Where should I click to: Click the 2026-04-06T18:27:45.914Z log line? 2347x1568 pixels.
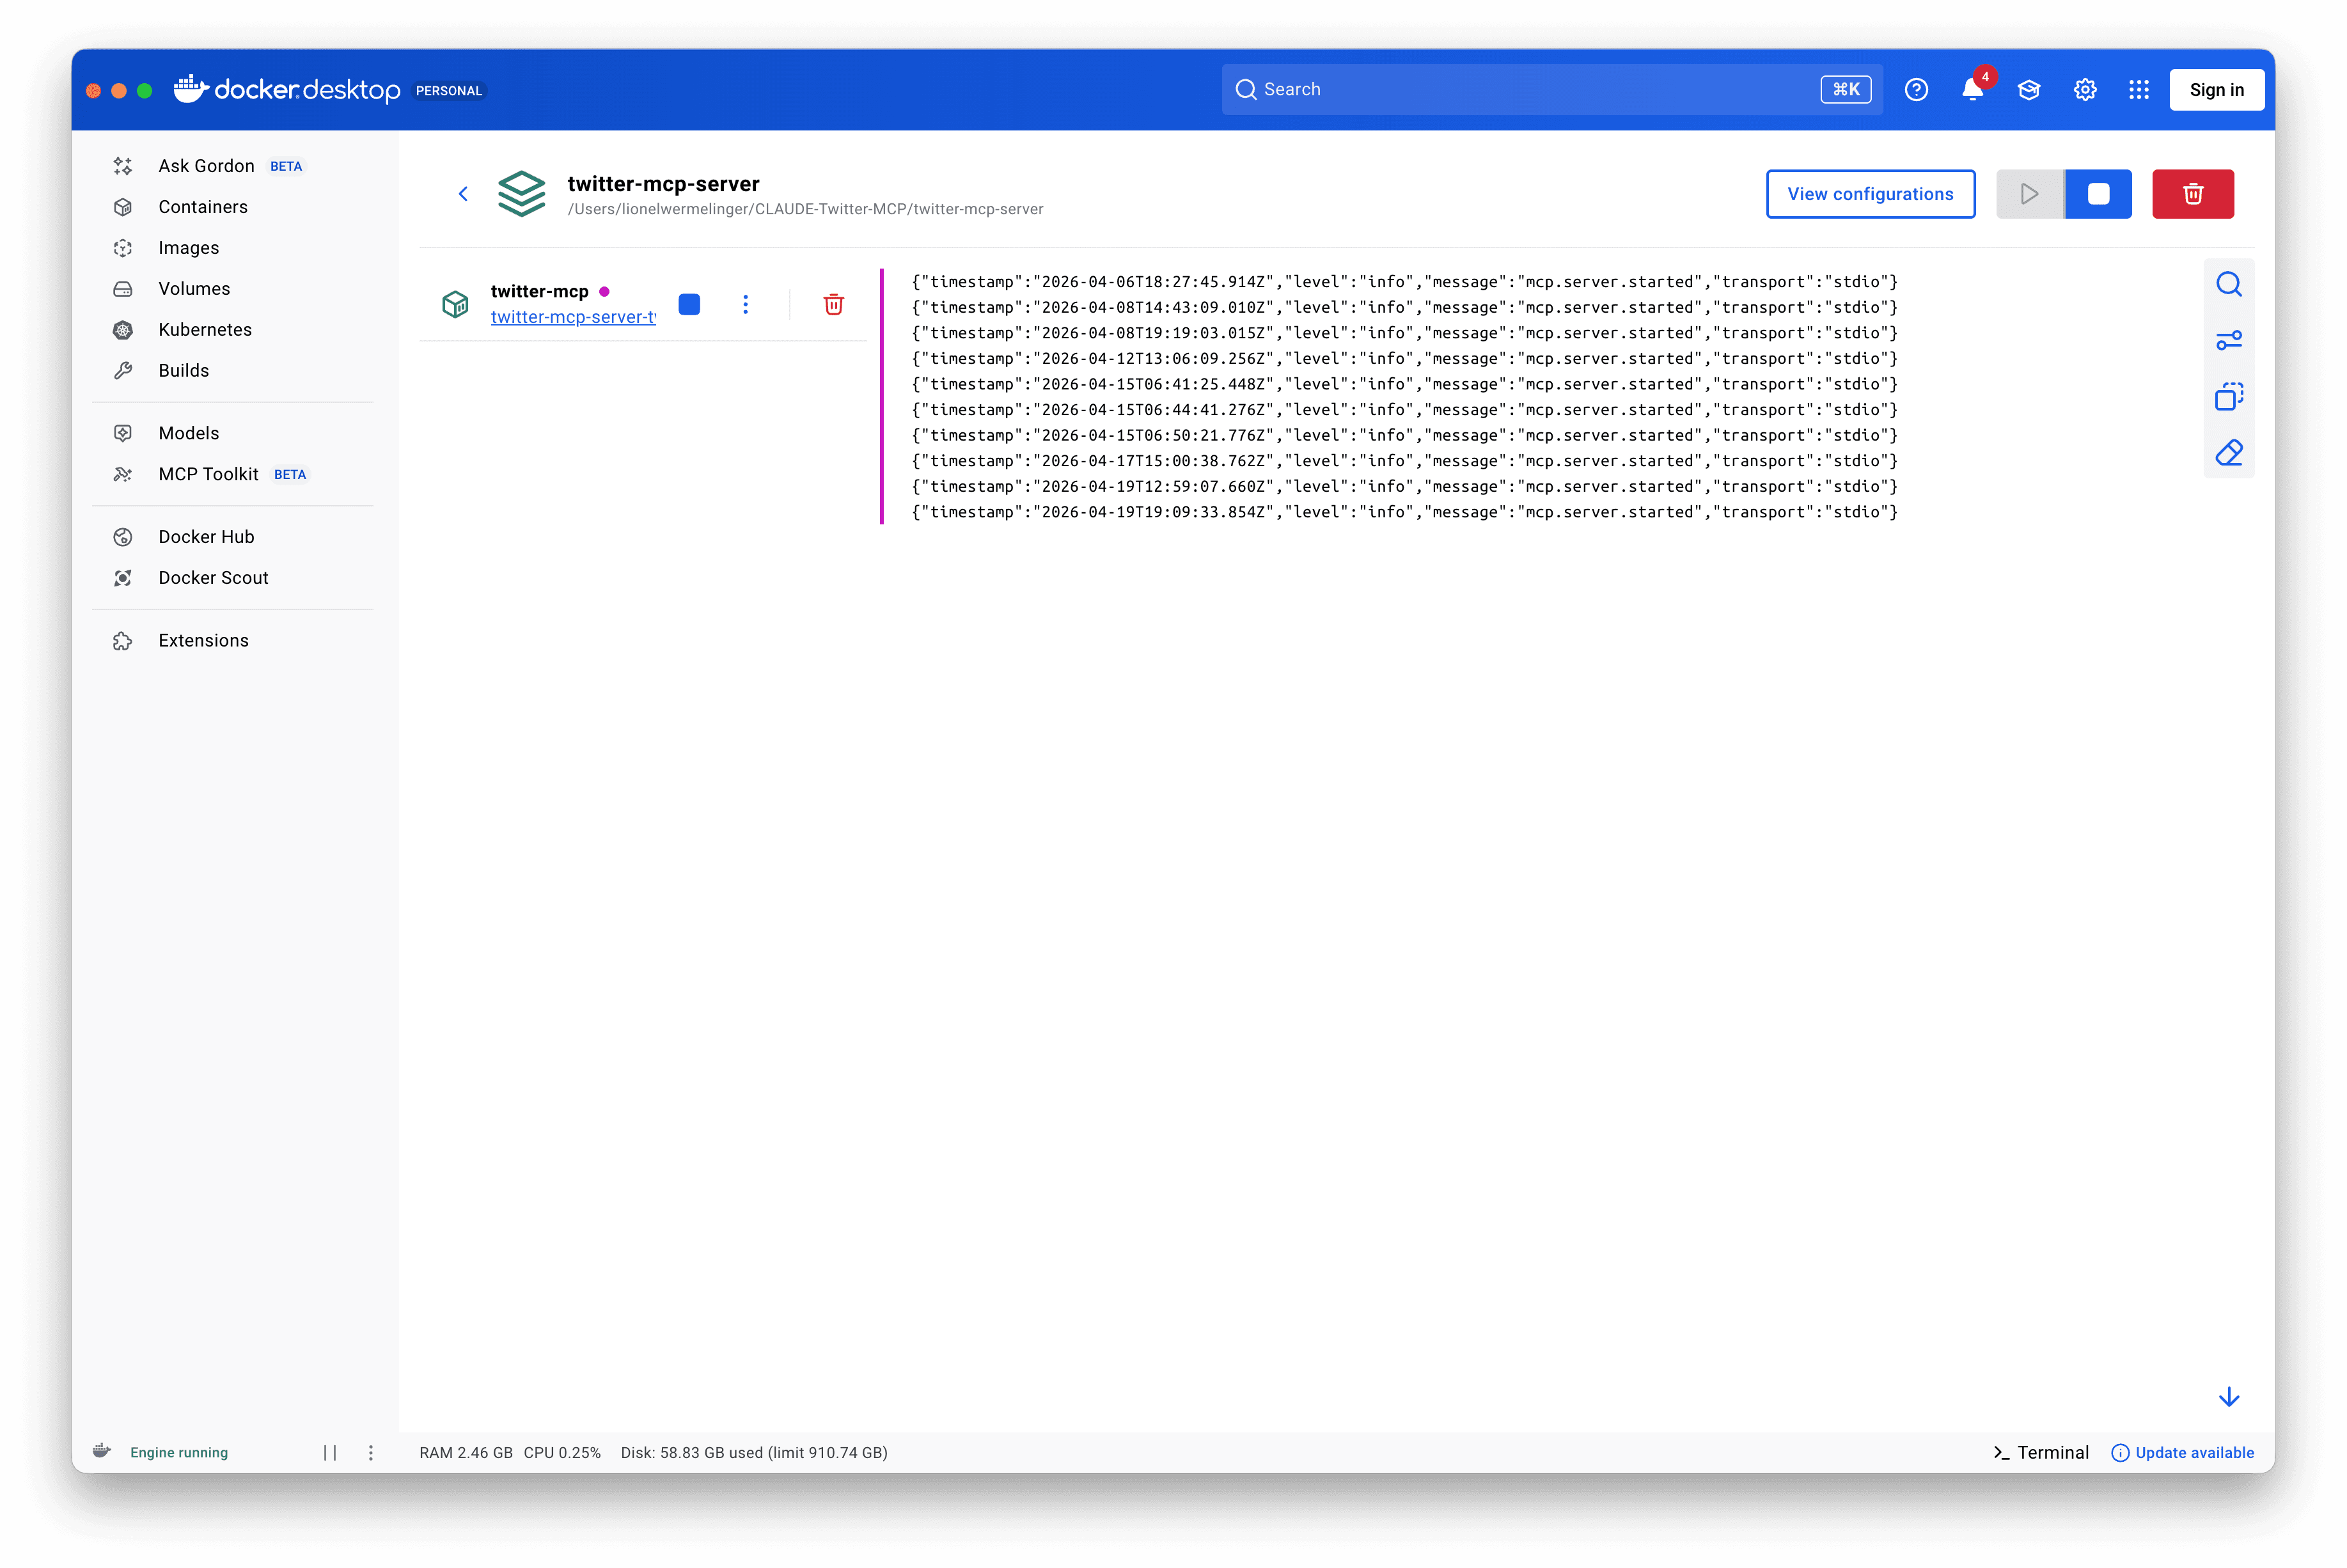click(x=1404, y=282)
